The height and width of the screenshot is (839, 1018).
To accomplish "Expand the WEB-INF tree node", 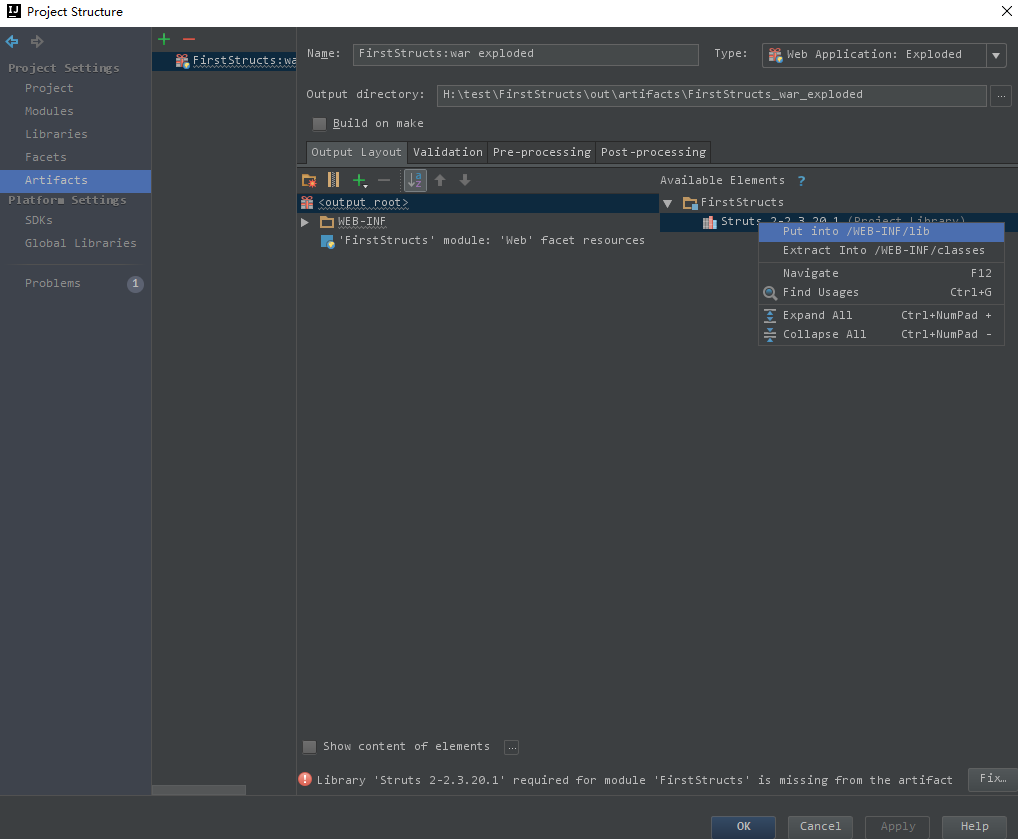I will click(x=304, y=222).
